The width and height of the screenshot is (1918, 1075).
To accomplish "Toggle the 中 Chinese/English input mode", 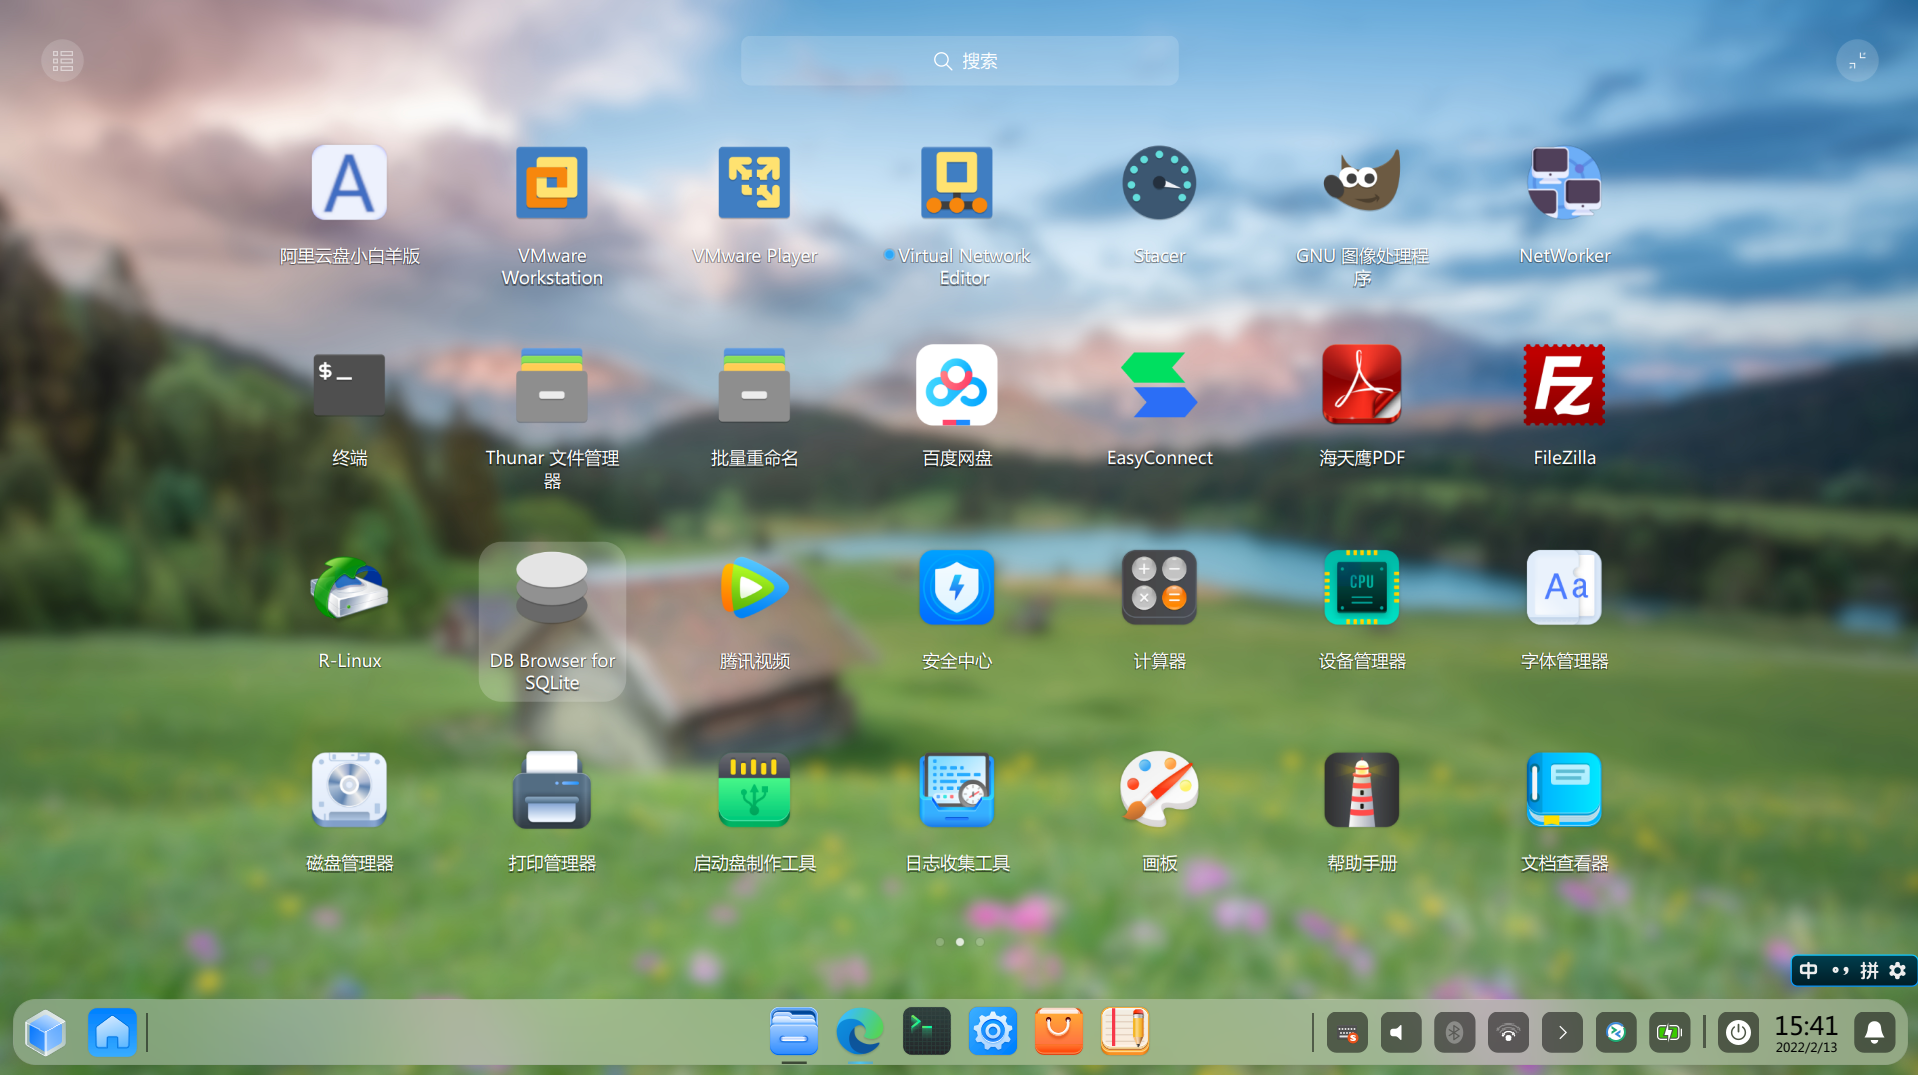I will (x=1808, y=971).
